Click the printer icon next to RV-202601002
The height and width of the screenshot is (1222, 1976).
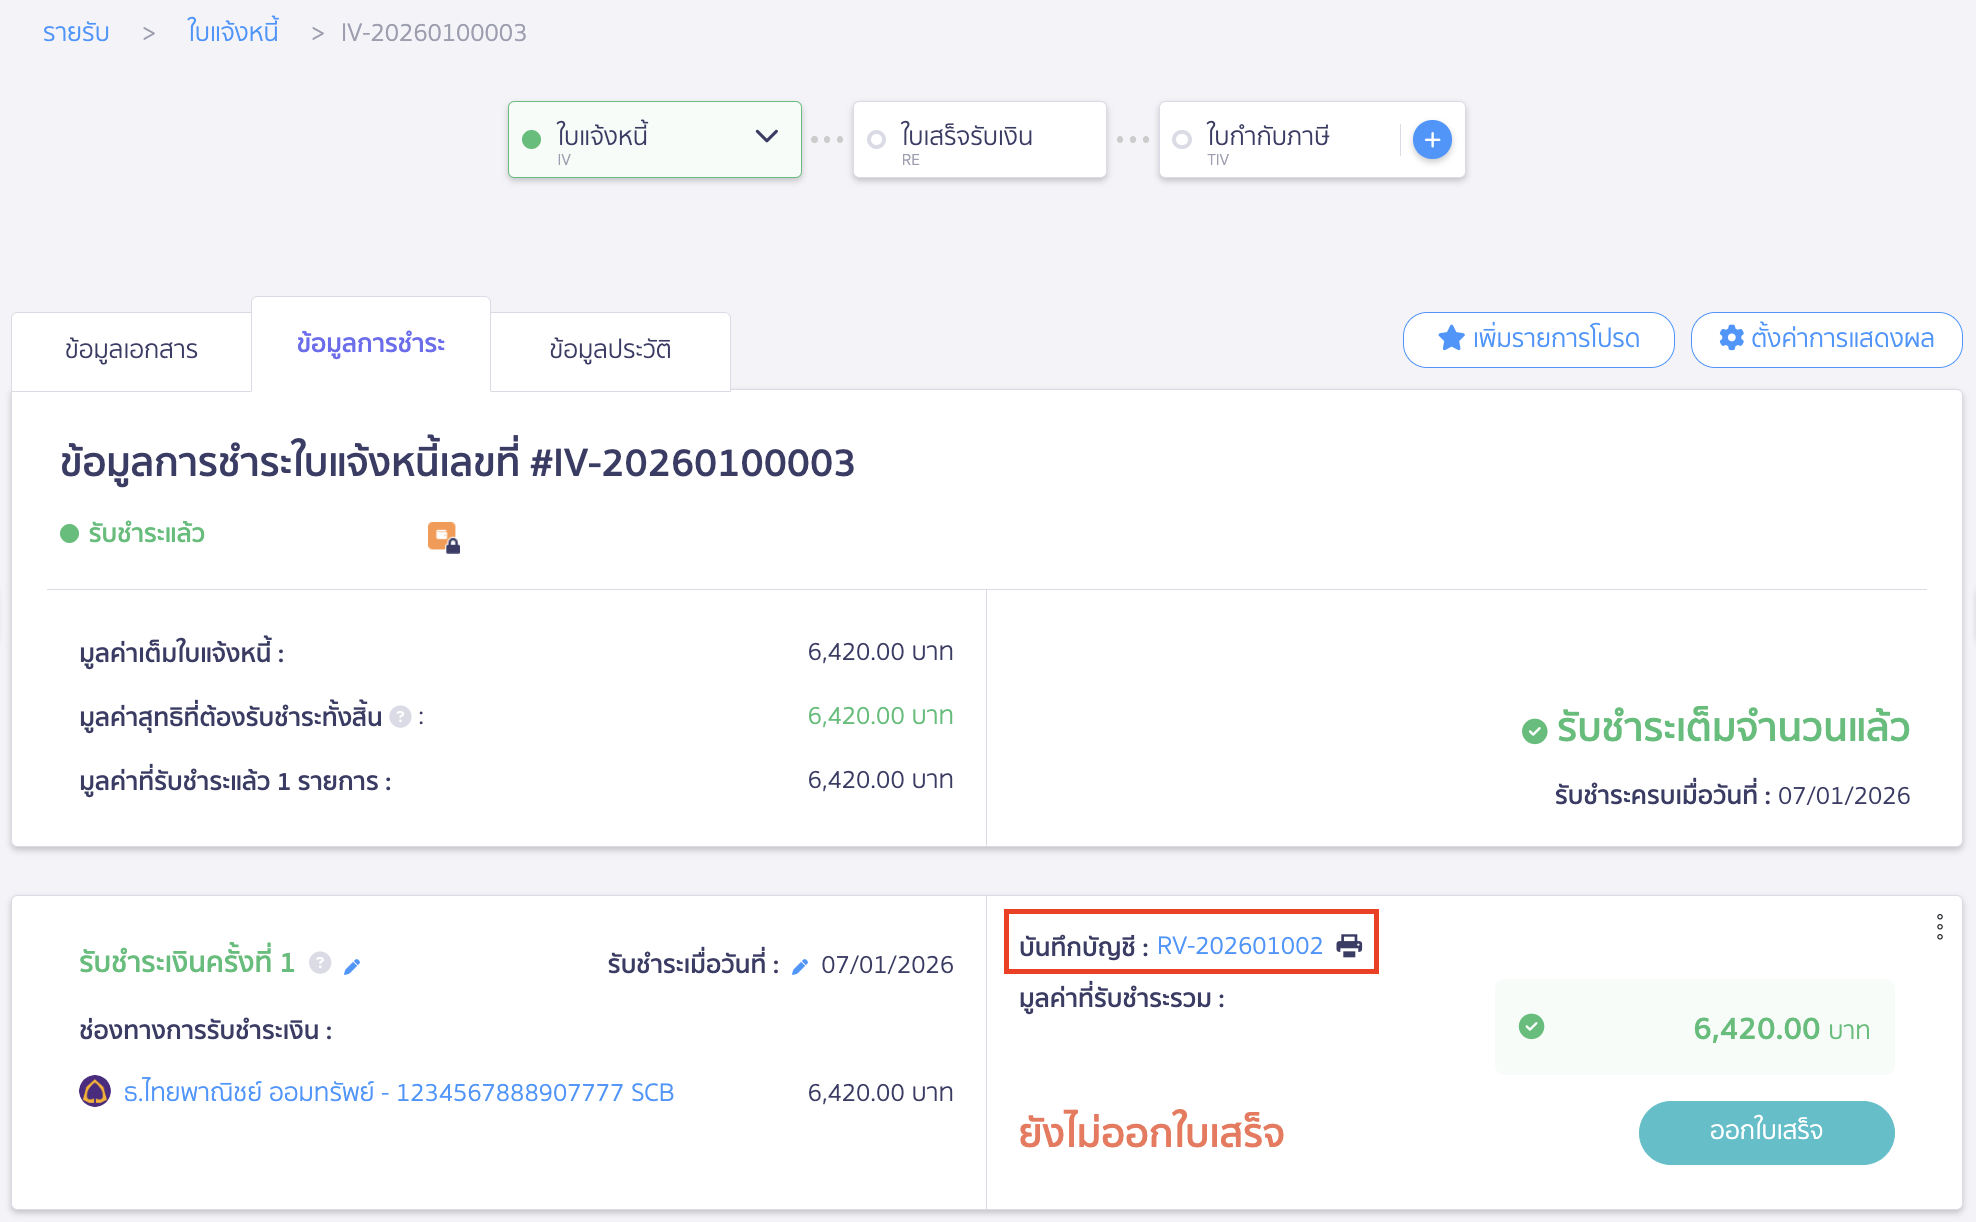(x=1349, y=945)
